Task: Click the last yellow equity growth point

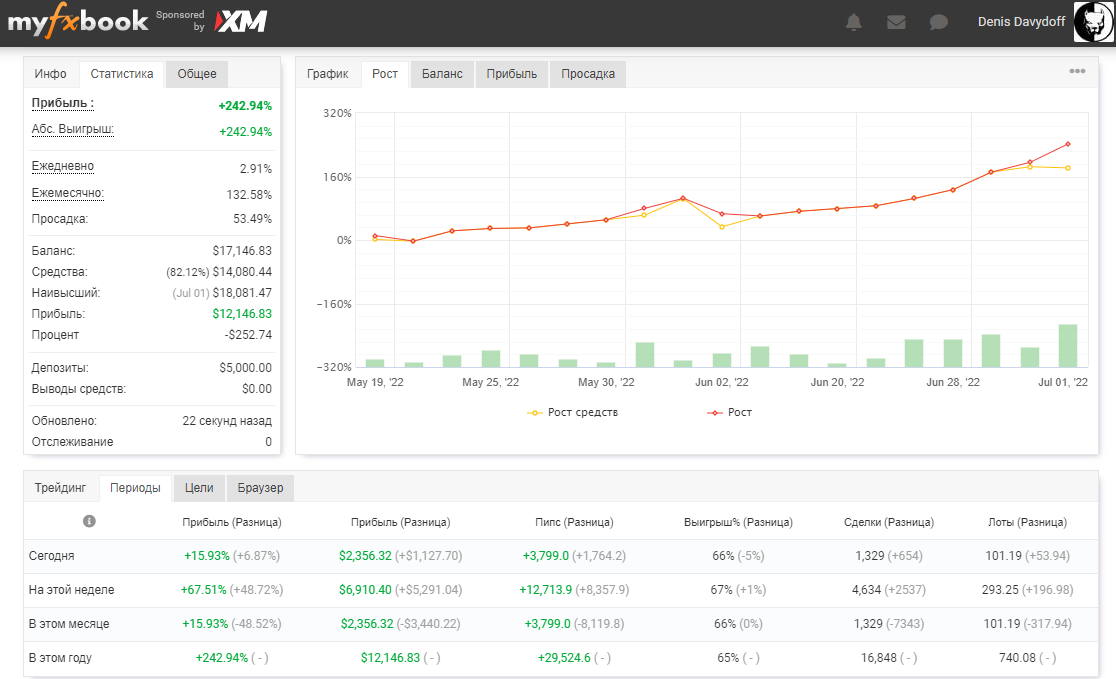Action: (1068, 168)
